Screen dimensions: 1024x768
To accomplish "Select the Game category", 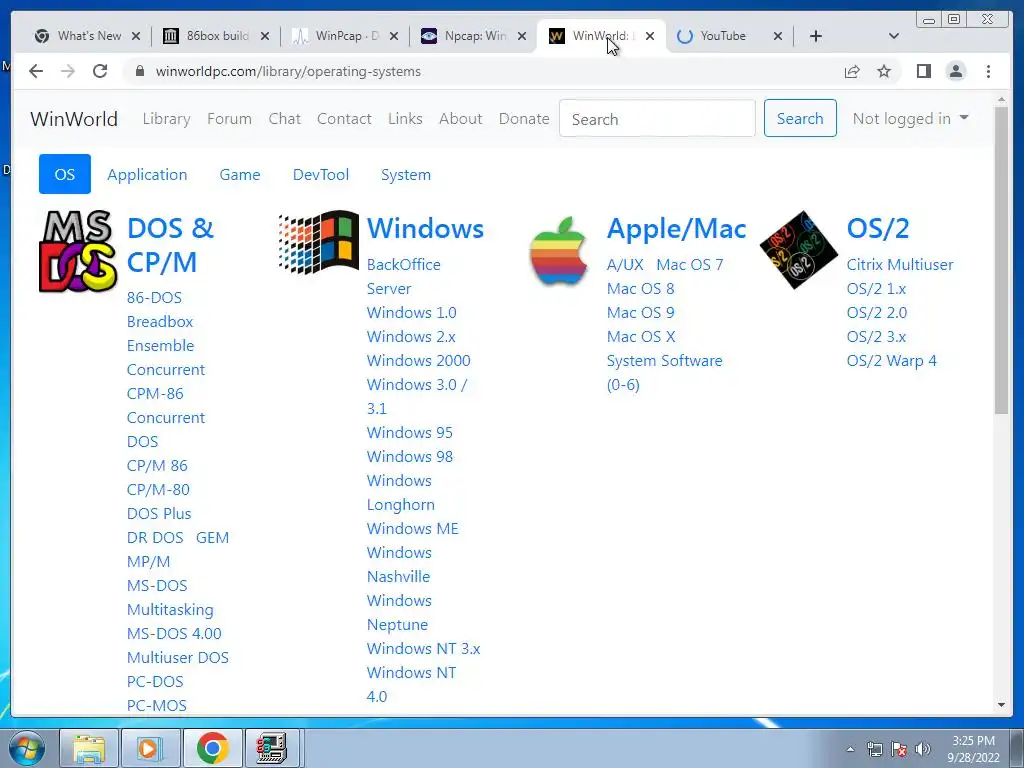I will [240, 174].
